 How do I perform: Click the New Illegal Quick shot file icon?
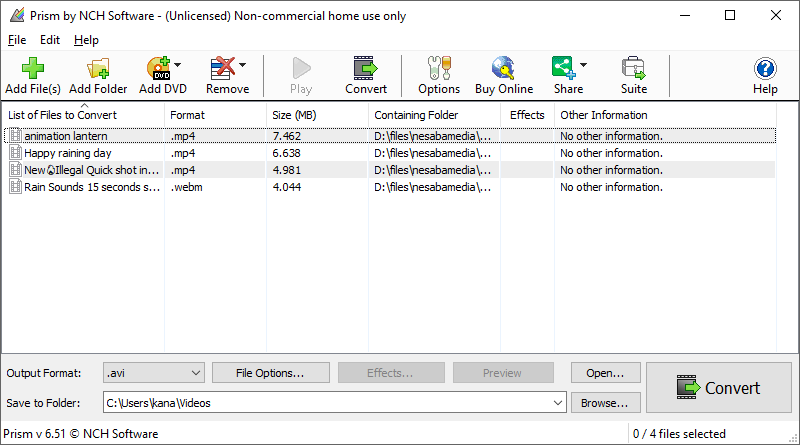point(15,170)
